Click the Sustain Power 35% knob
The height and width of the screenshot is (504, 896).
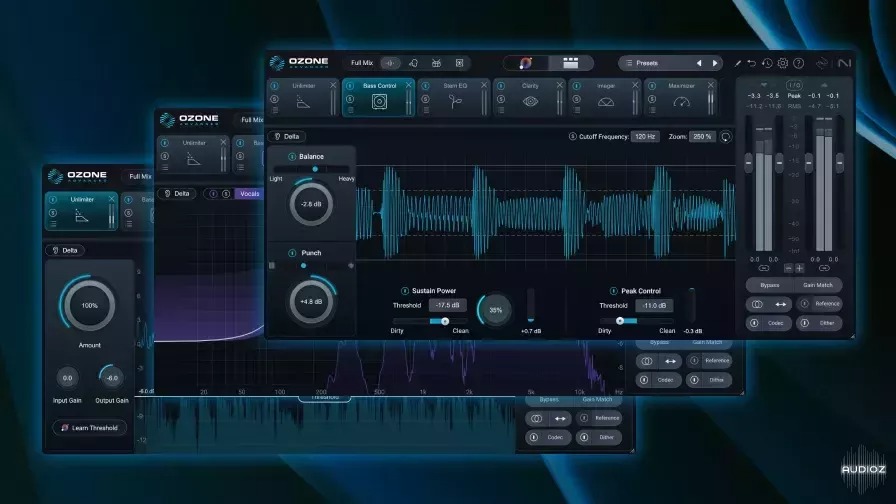(495, 310)
